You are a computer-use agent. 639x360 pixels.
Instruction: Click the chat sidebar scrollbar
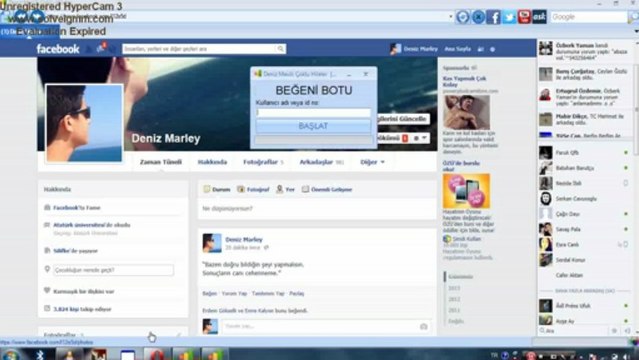point(636,110)
